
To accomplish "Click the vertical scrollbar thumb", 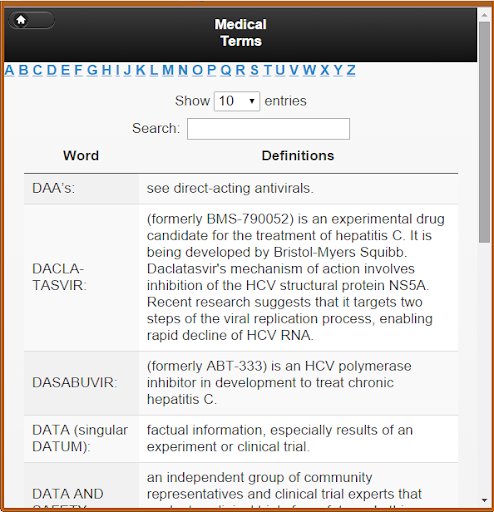I will pyautogui.click(x=484, y=132).
